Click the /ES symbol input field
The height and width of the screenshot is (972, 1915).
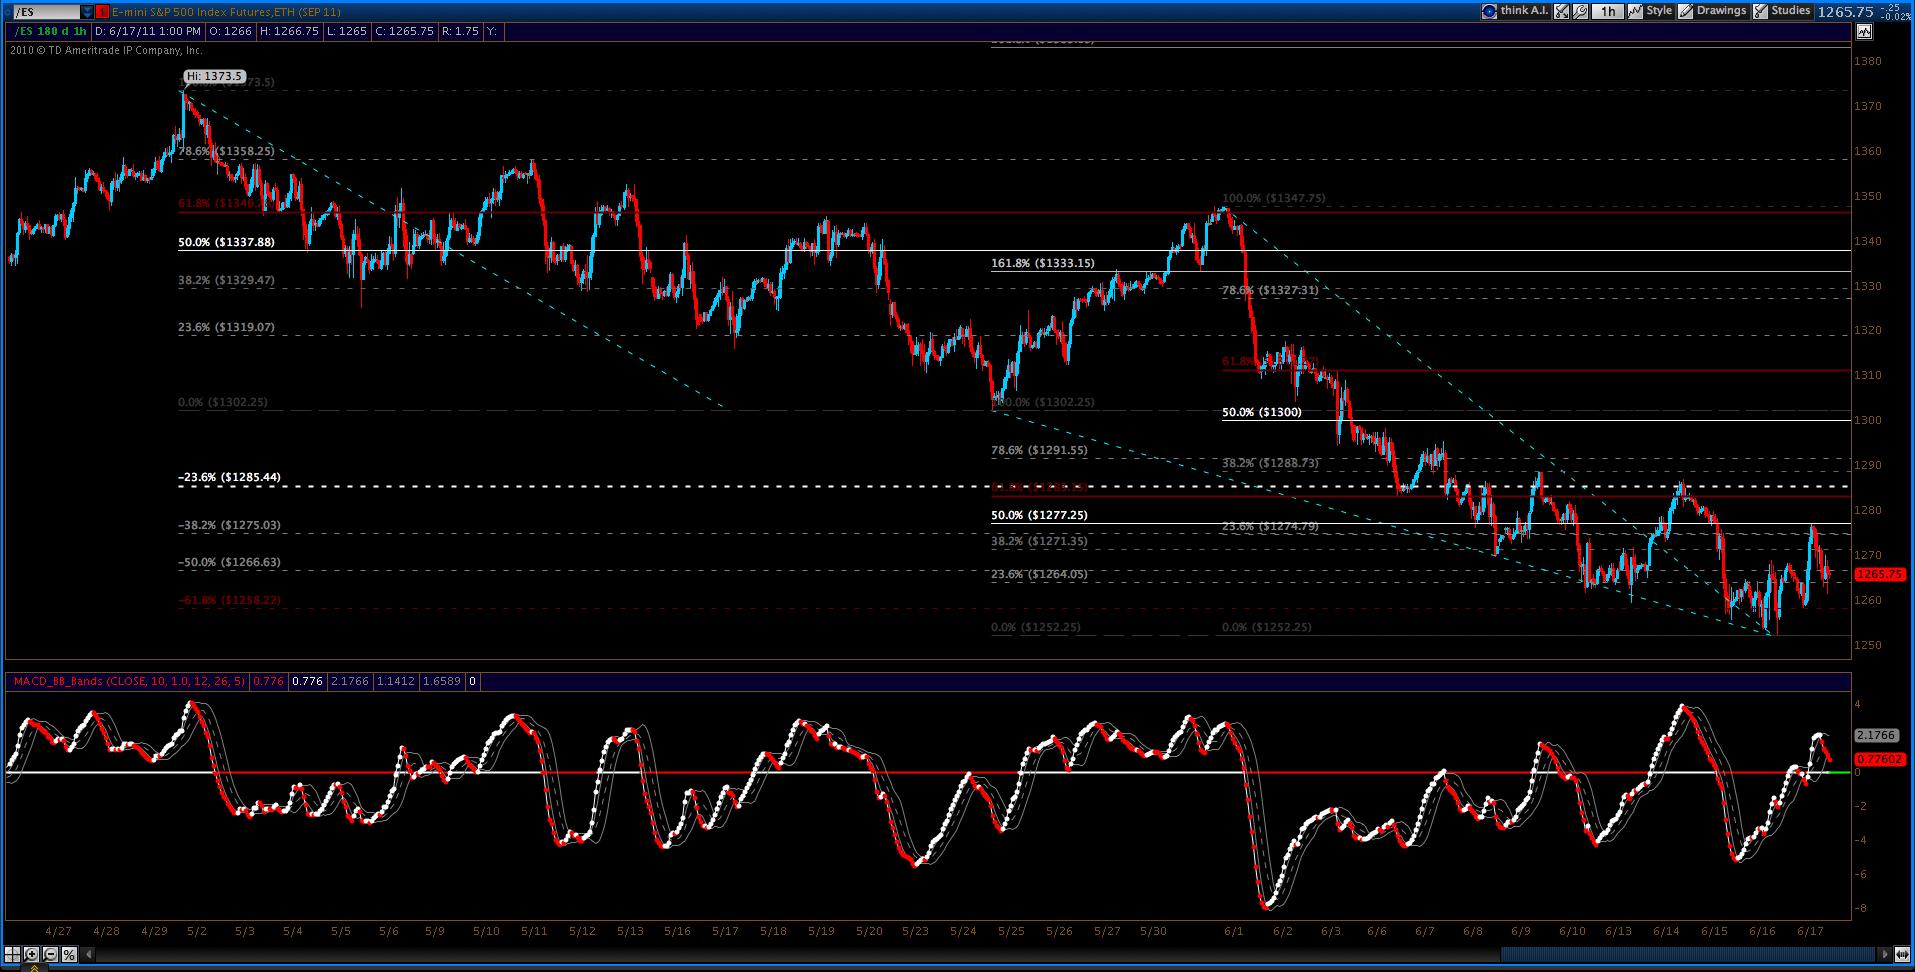click(45, 11)
